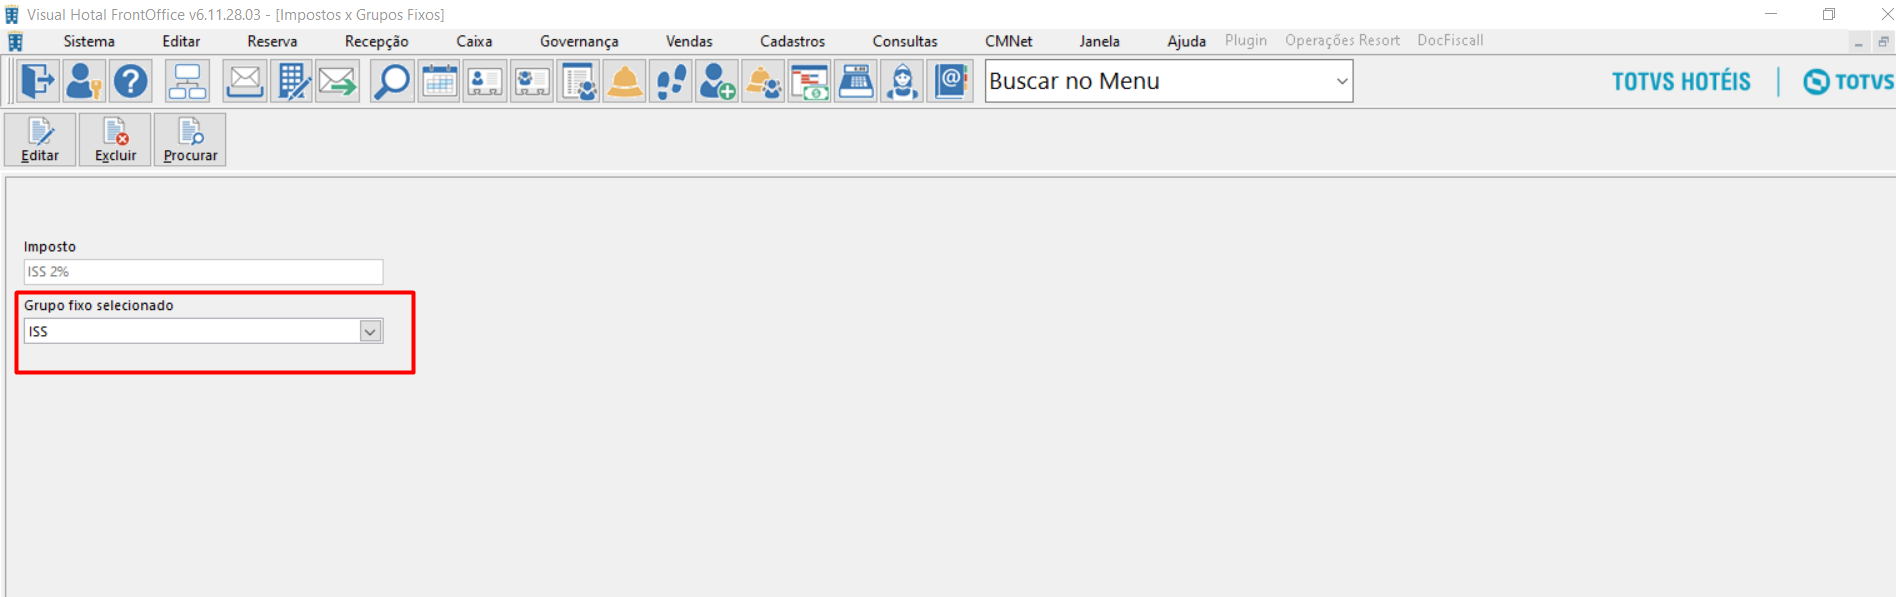Click the organization chart icon
Screen dimensions: 1896x597
(187, 81)
